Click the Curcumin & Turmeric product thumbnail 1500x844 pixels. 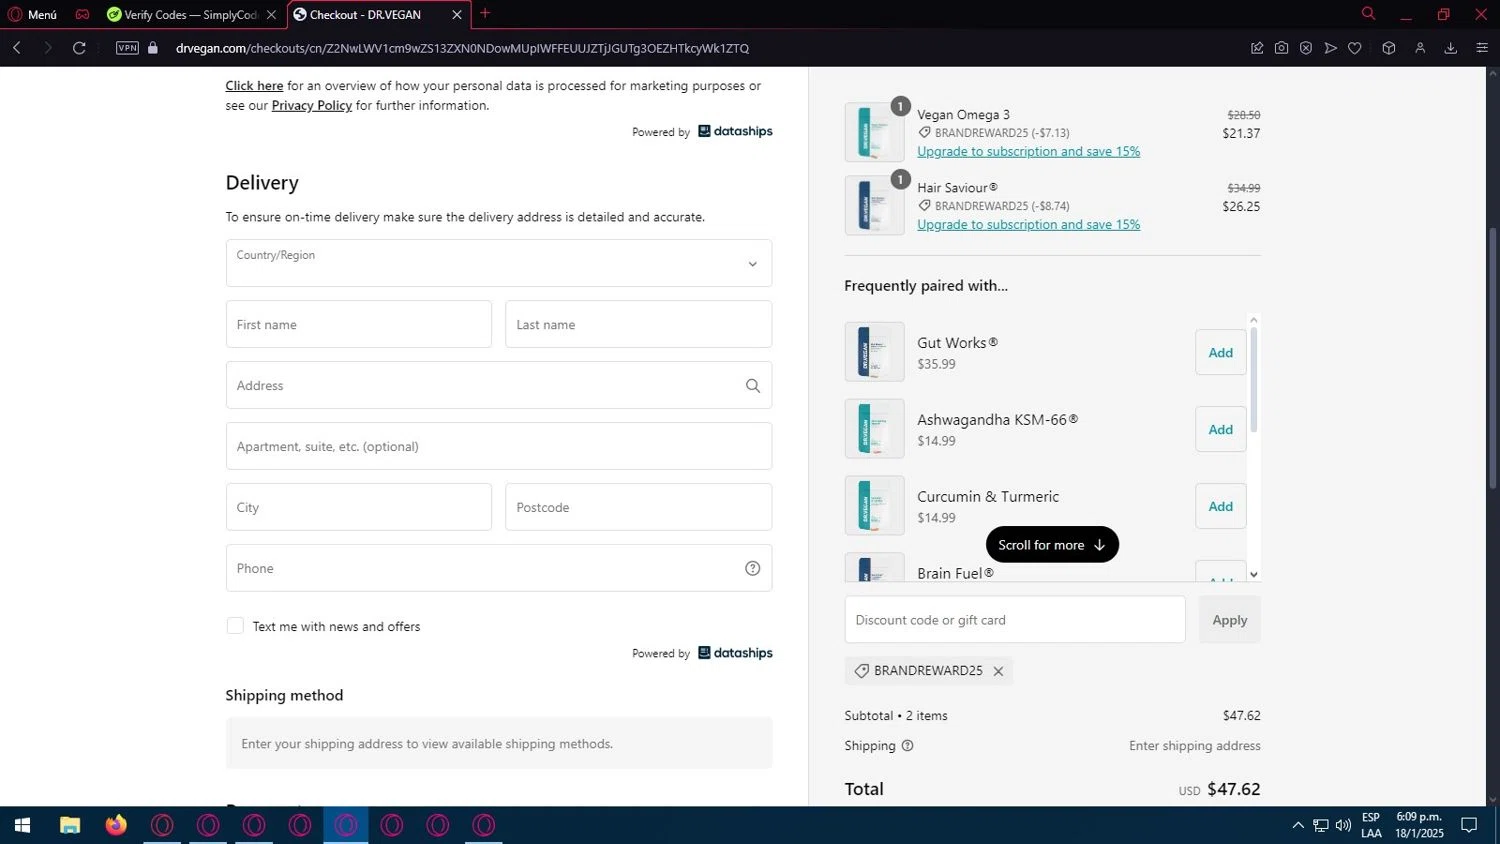click(874, 505)
